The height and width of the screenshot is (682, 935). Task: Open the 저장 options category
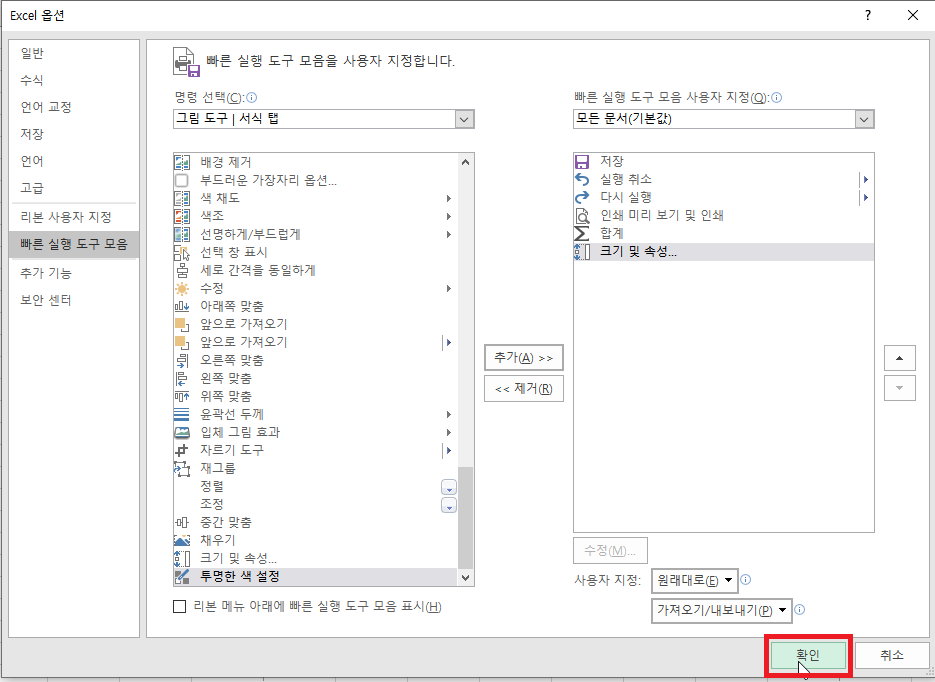74,134
